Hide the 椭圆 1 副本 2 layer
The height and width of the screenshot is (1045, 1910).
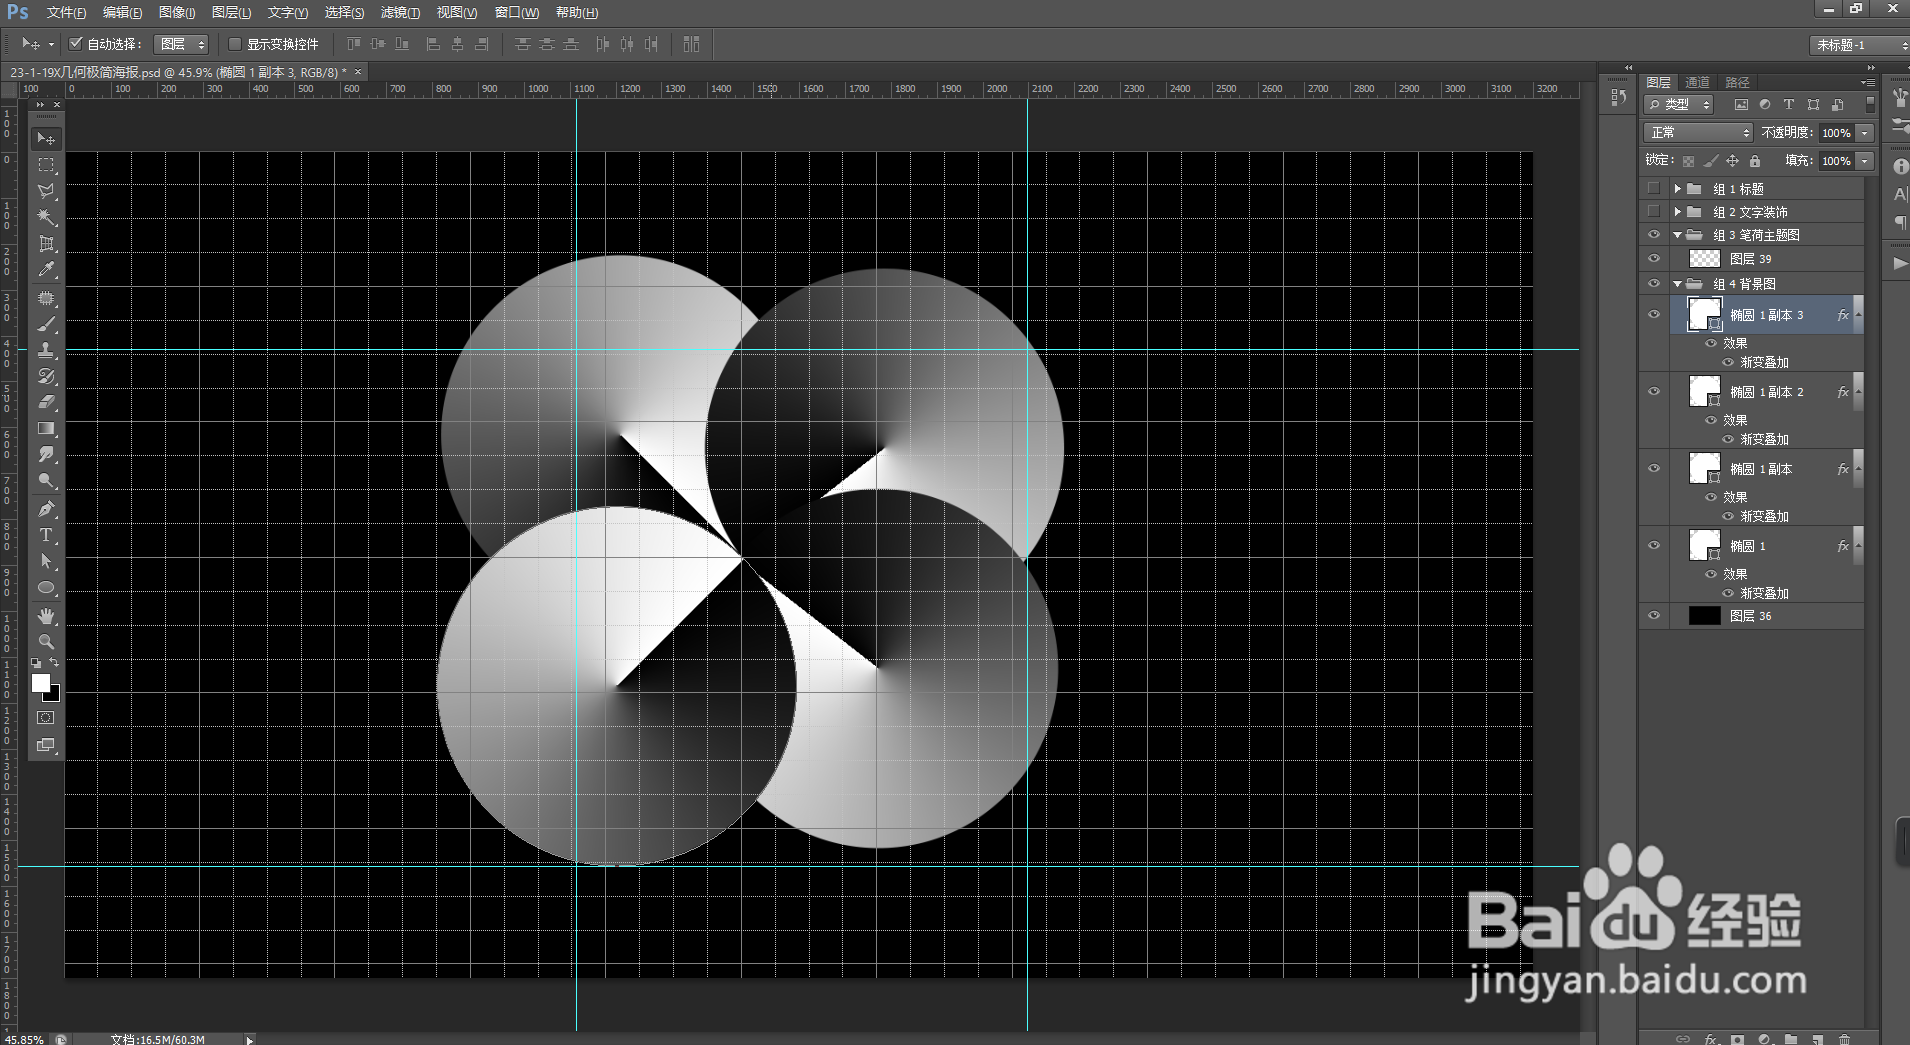coord(1654,391)
